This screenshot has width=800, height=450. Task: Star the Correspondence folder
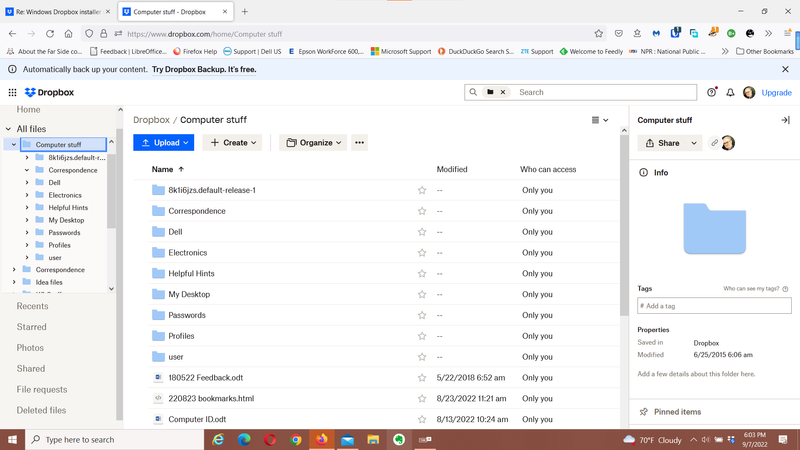click(x=422, y=211)
